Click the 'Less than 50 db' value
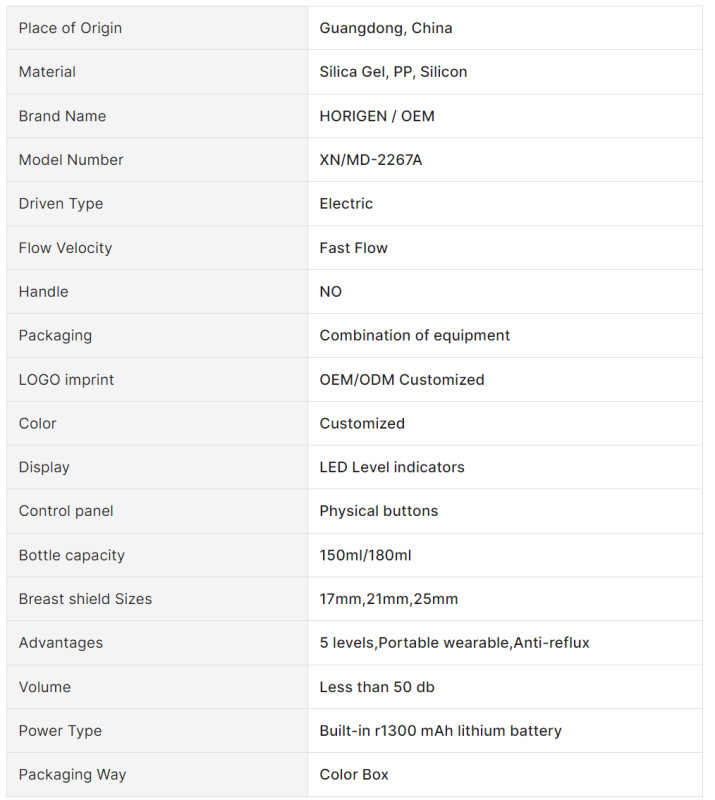 377,687
